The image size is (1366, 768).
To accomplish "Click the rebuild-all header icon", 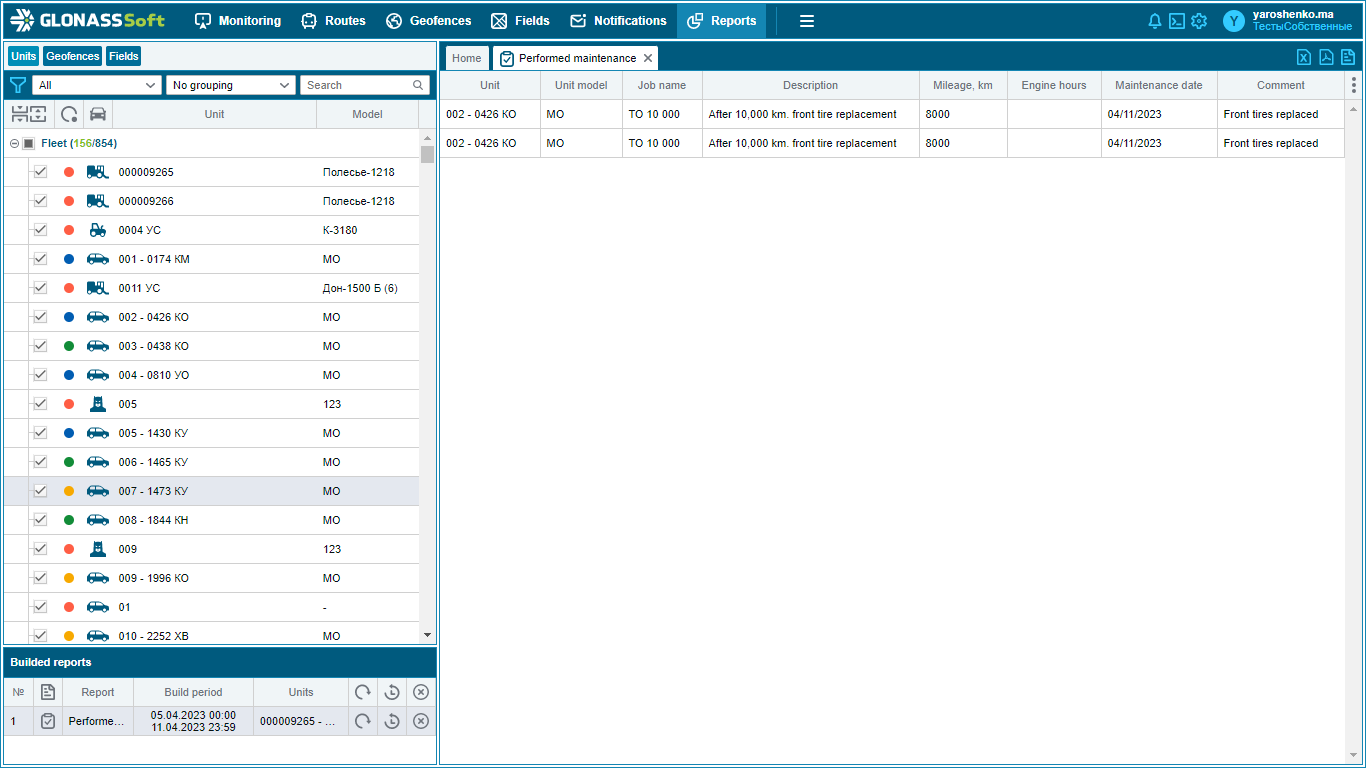I will 363,692.
